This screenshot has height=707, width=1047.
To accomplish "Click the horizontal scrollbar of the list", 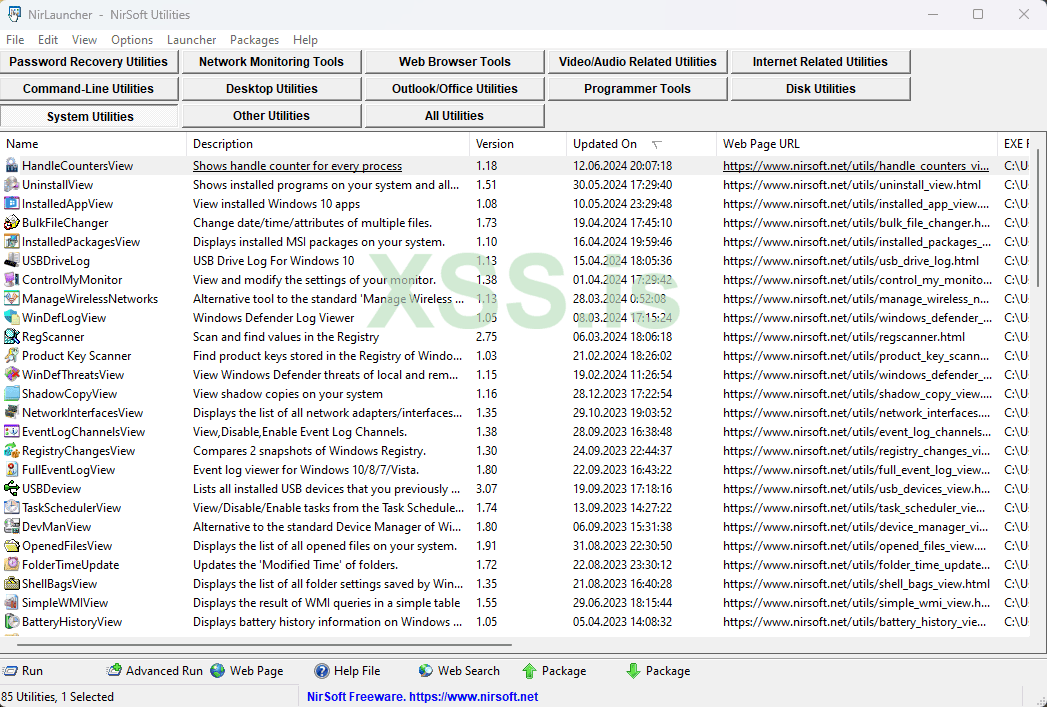I will pyautogui.click(x=264, y=646).
